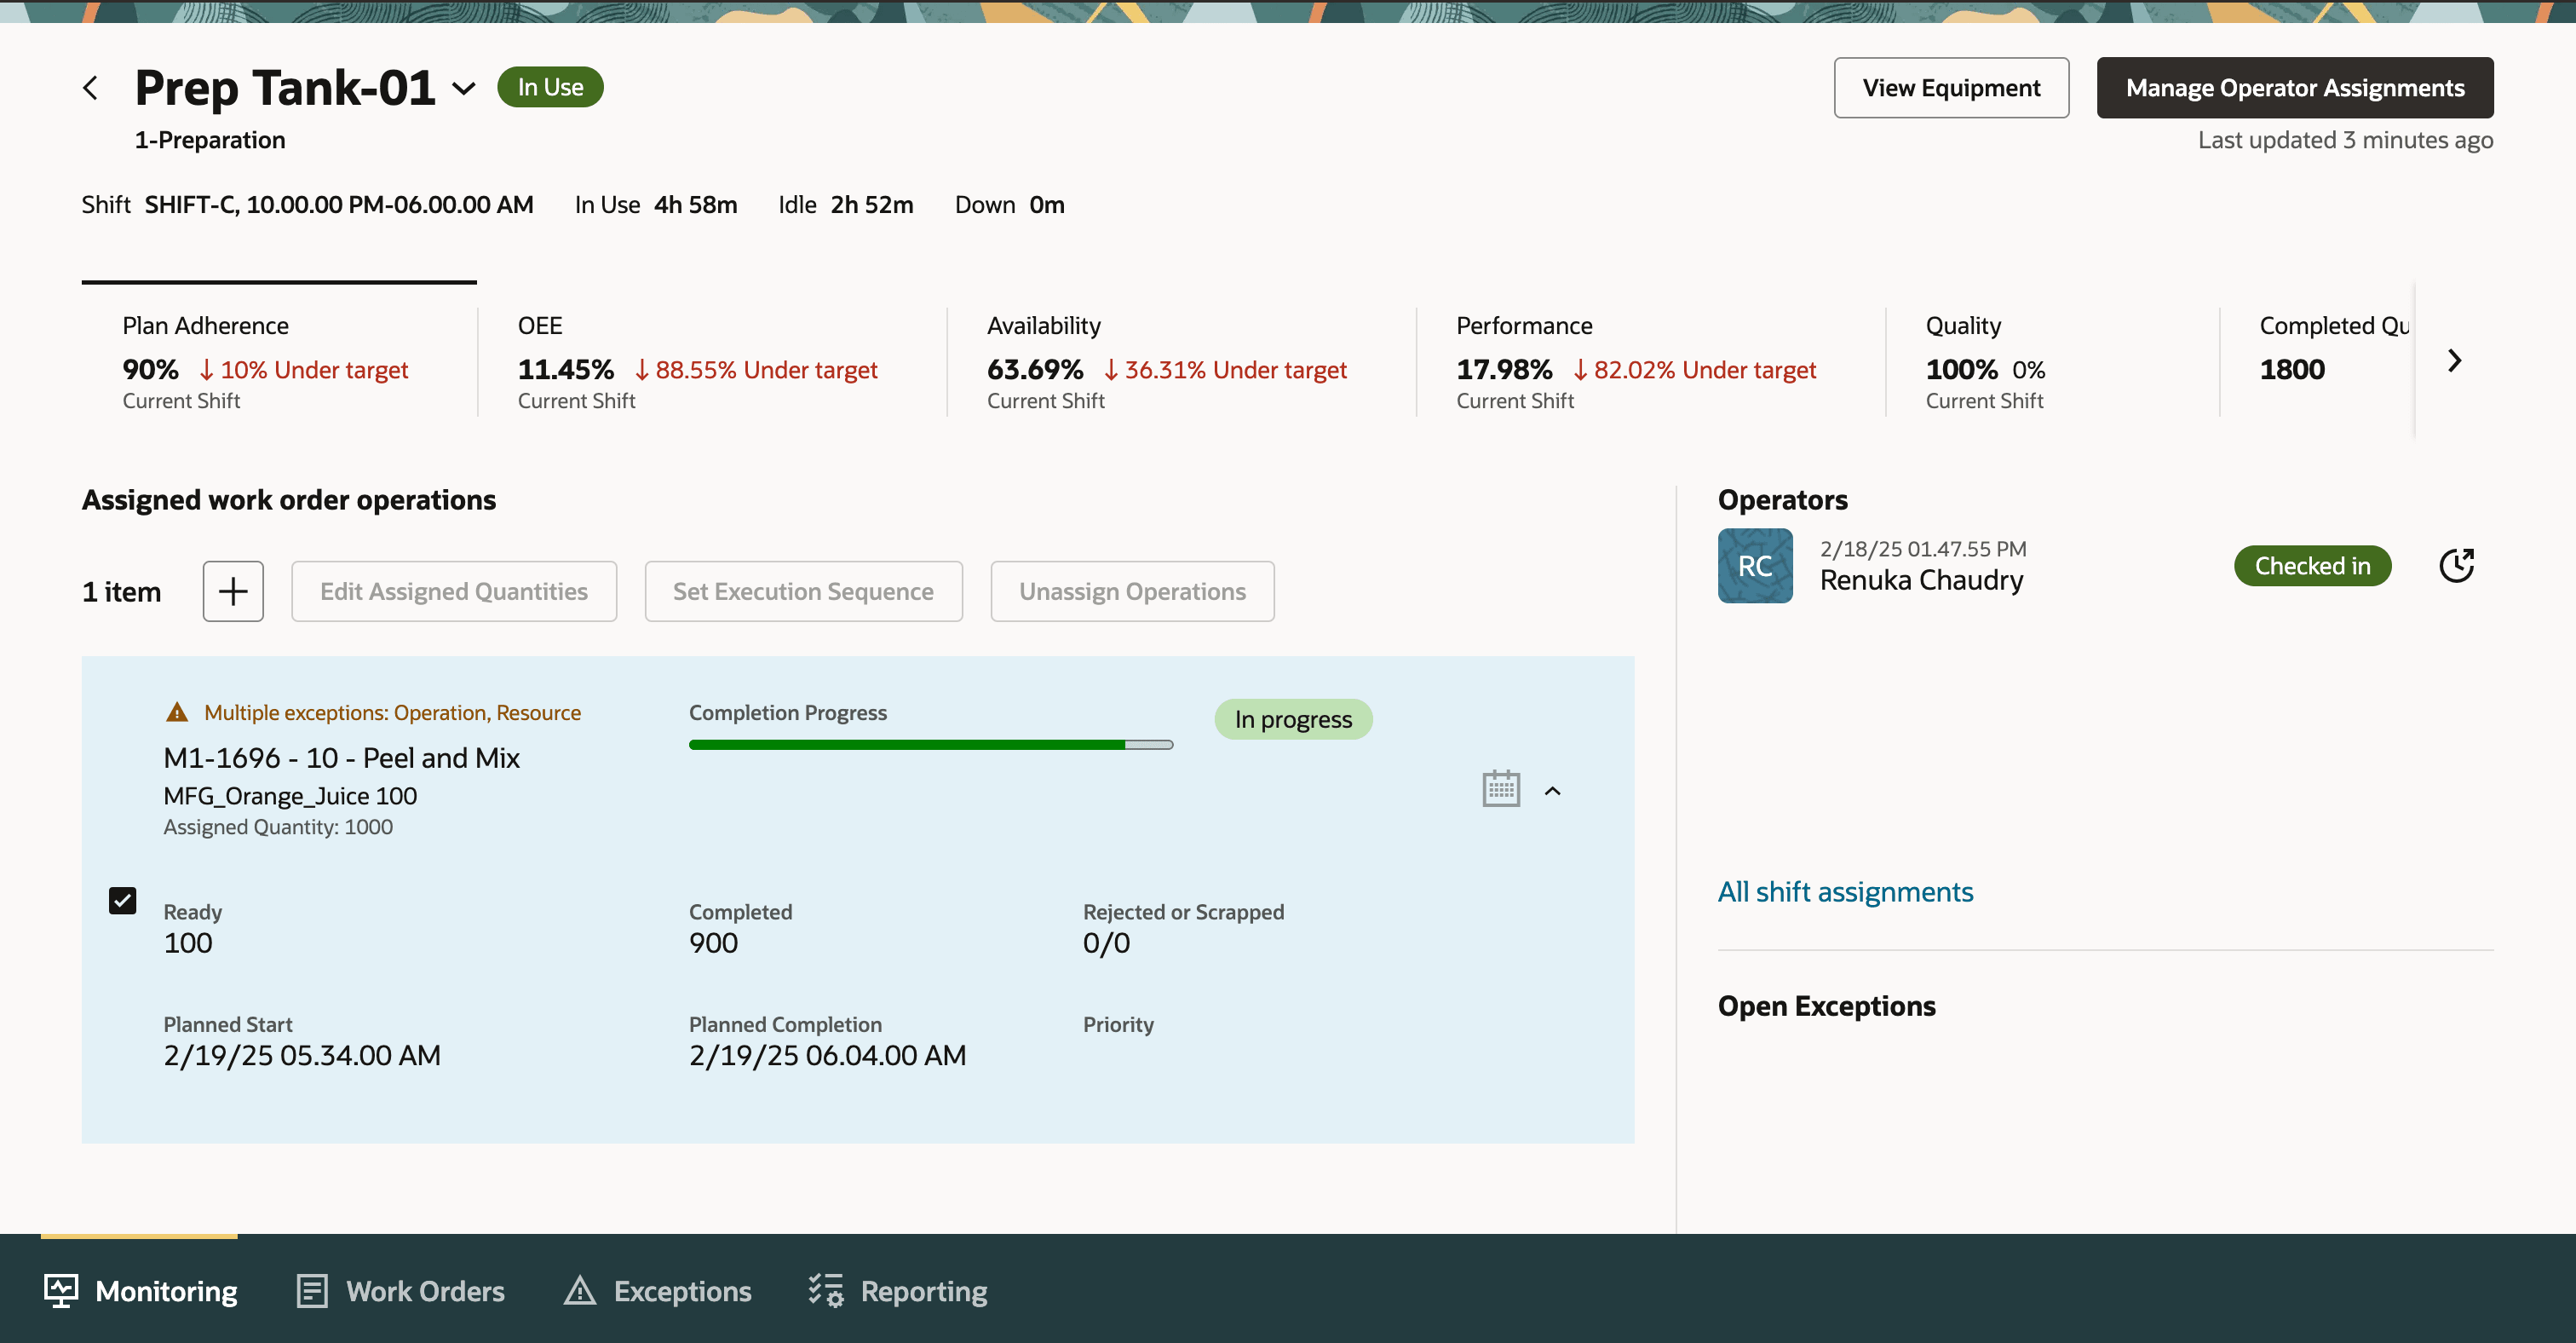Screen dimensions: 2576x1343
Task: Click the warning triangle exception icon
Action: (x=177, y=712)
